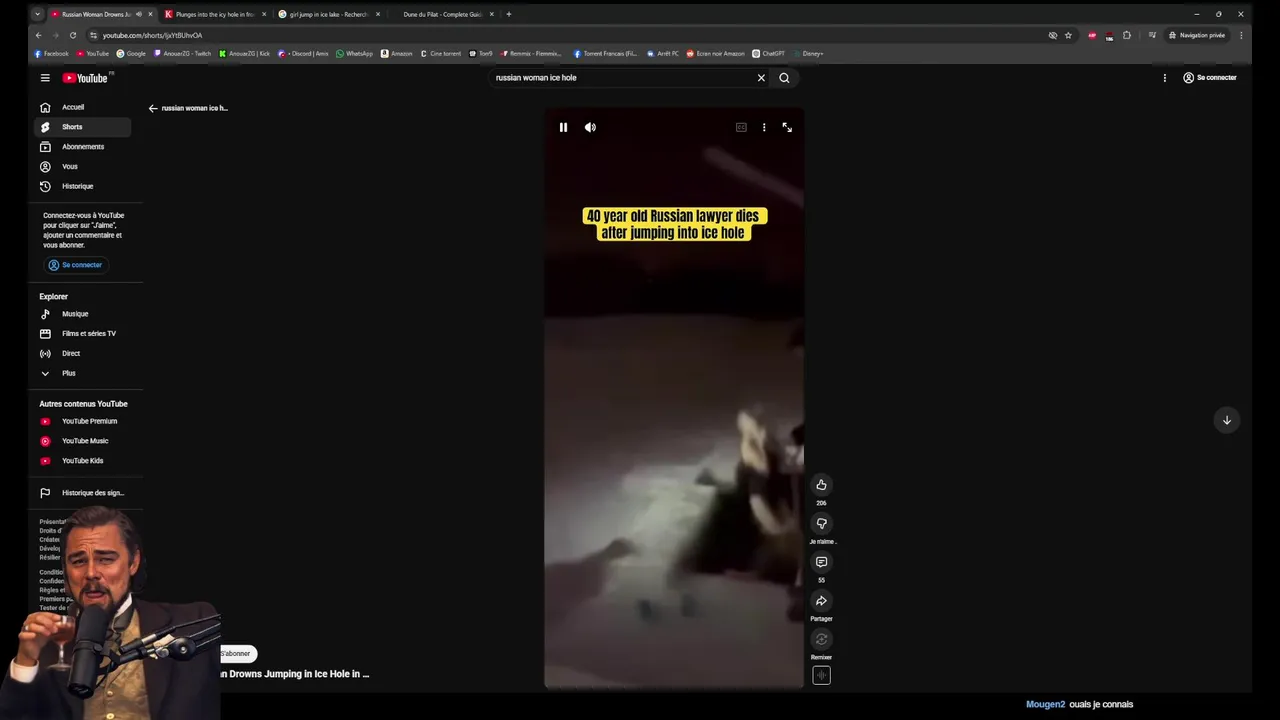Open Vous in the sidebar
The height and width of the screenshot is (720, 1280).
tap(82, 167)
